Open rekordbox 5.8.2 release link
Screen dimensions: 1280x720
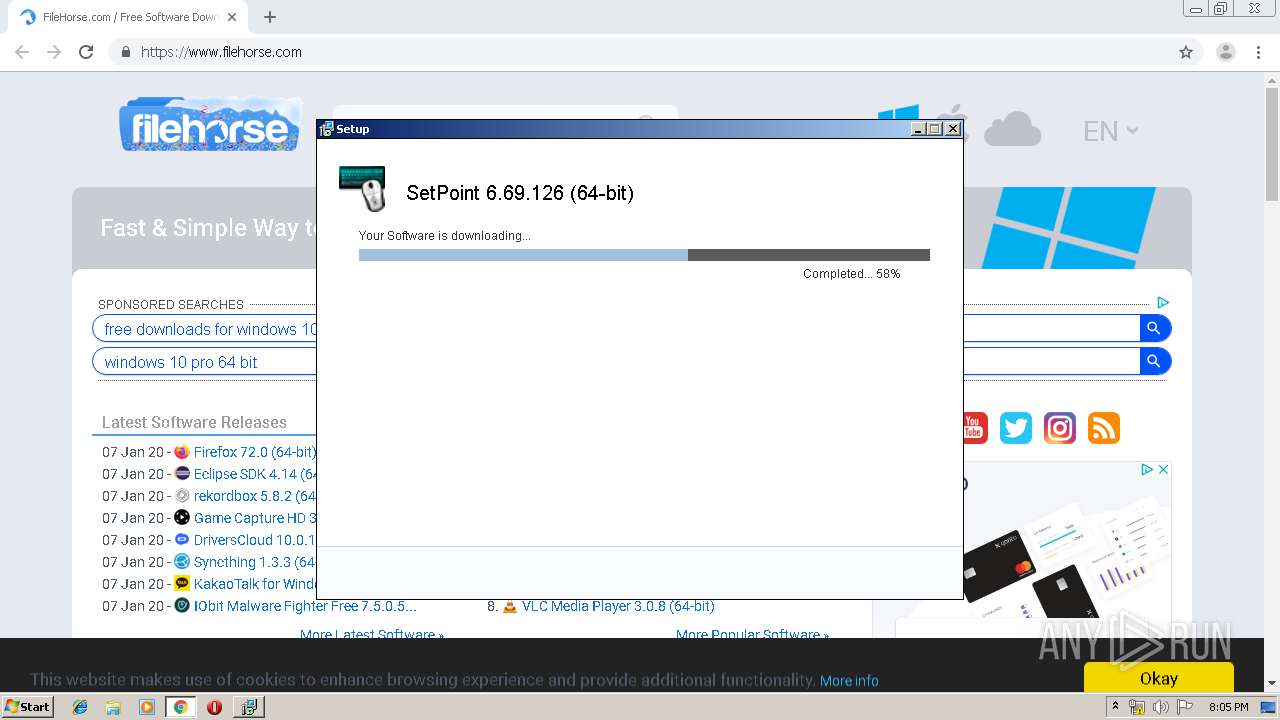tap(255, 496)
